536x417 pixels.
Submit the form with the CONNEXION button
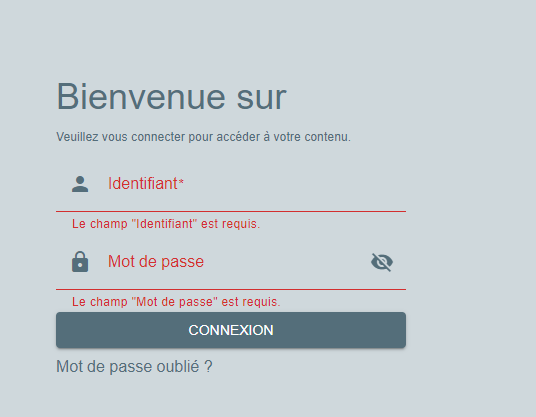231,330
